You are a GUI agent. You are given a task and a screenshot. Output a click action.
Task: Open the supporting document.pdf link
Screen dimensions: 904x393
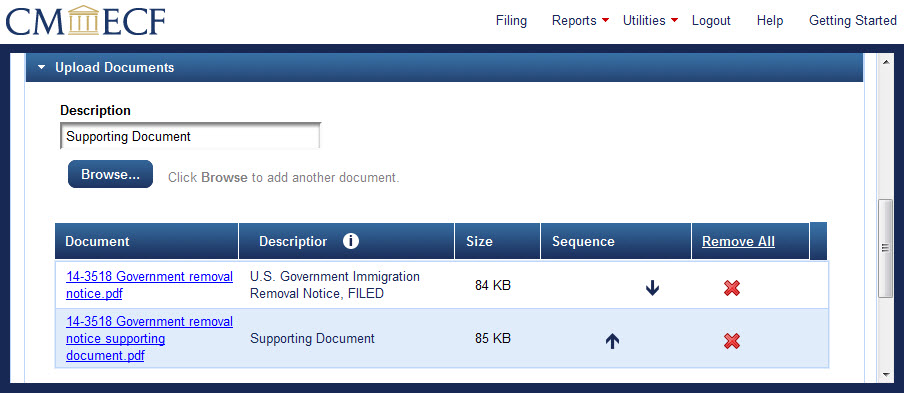pos(149,338)
